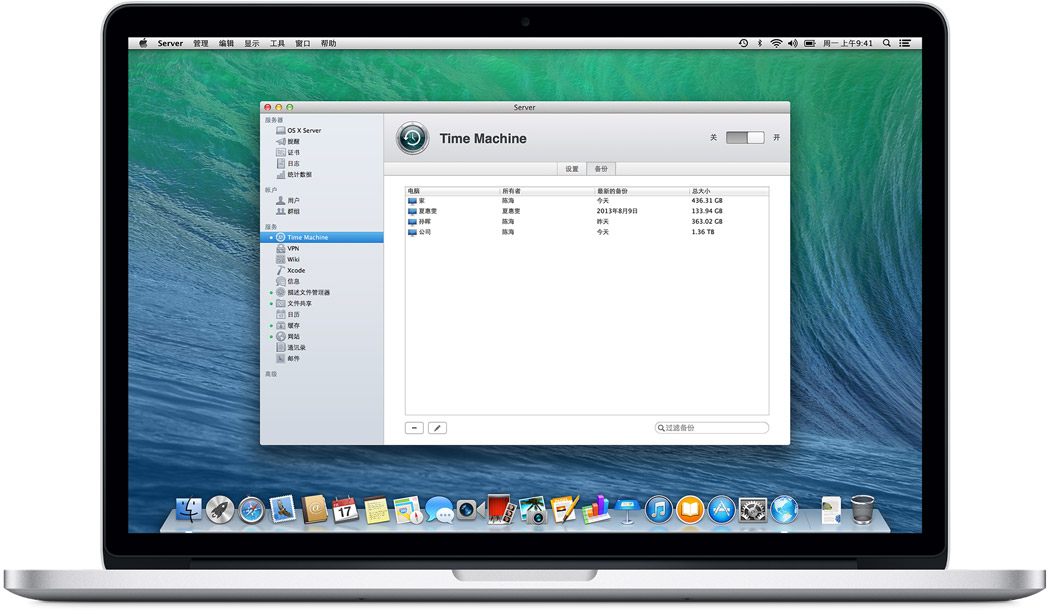Open the Trash in the Dock

862,510
